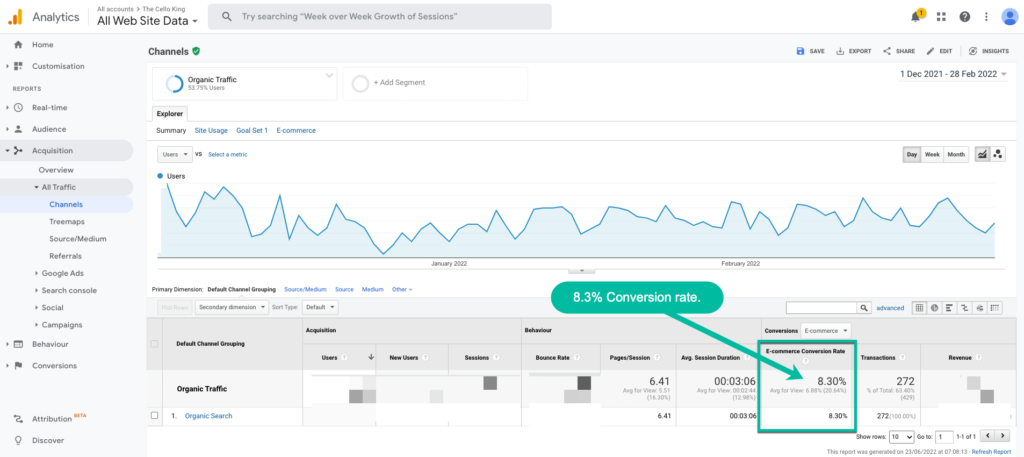
Task: Click the Organic Search link
Action: tap(208, 416)
